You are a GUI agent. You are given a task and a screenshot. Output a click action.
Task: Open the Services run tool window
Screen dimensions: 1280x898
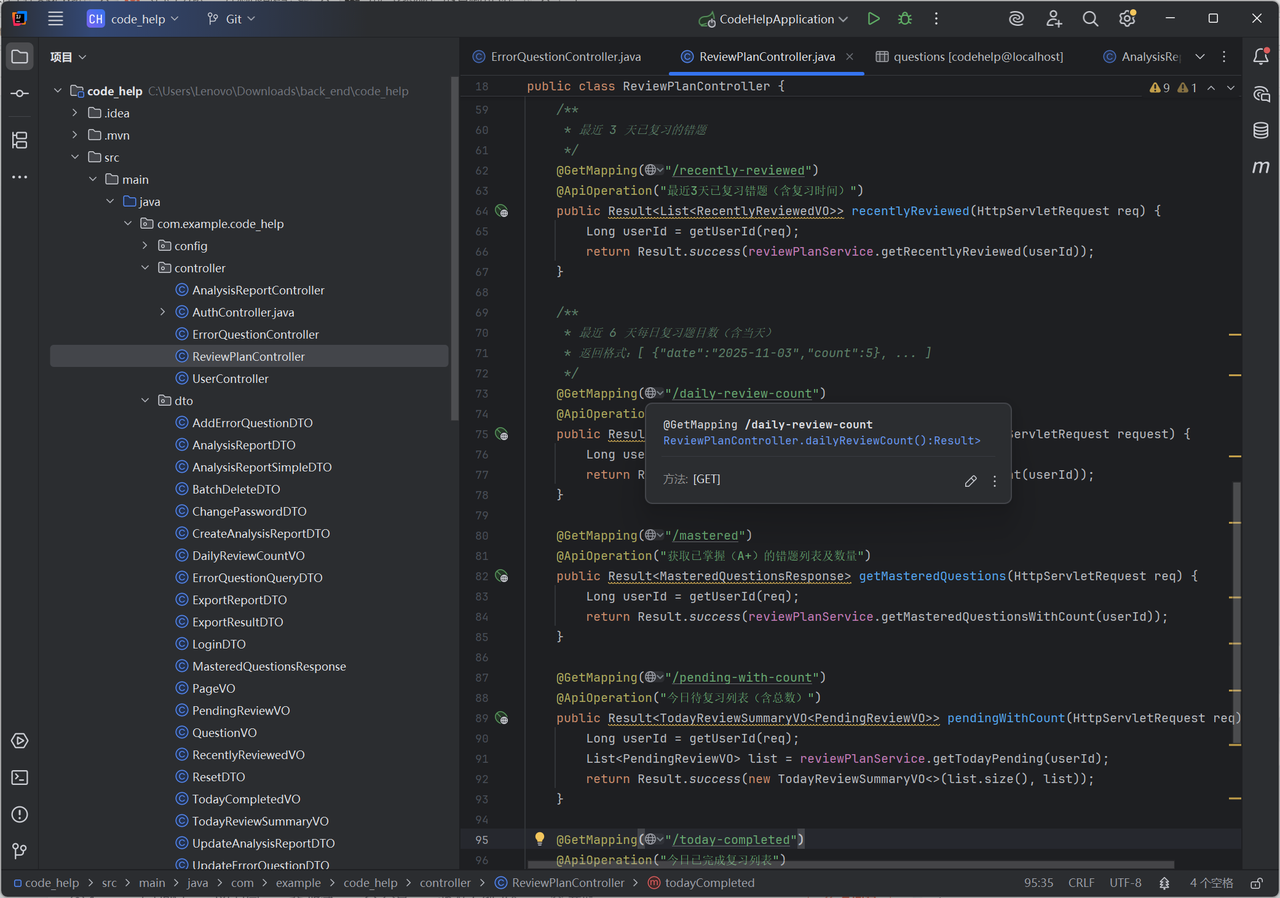point(20,741)
